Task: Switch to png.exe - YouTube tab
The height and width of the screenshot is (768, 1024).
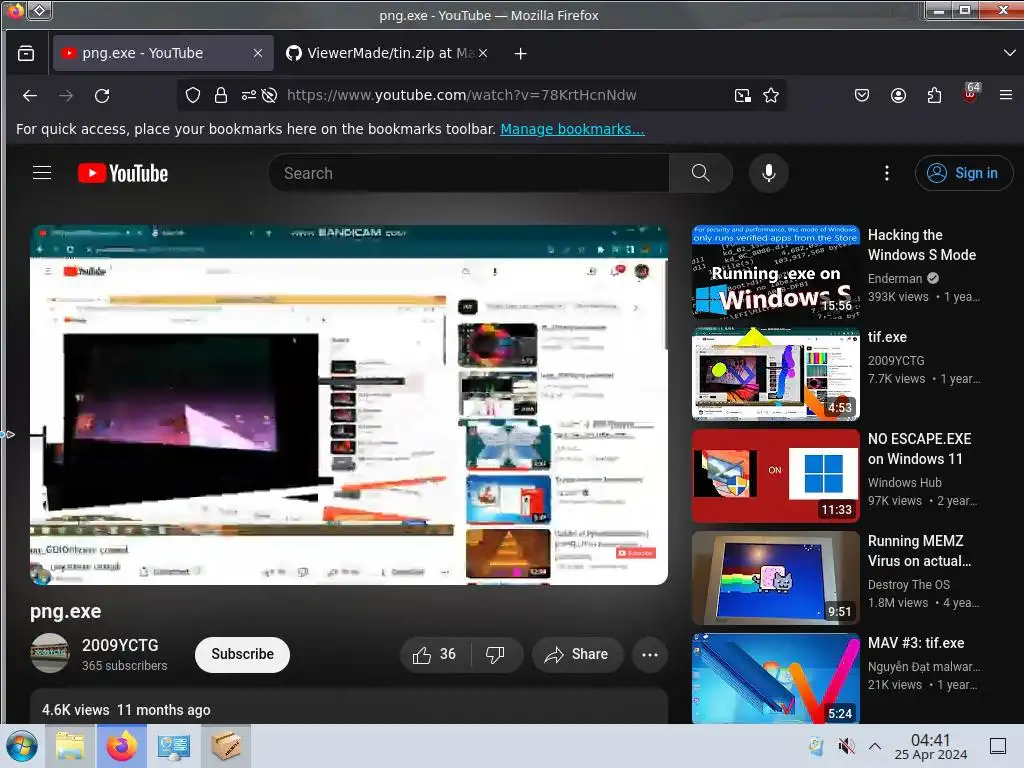Action: coord(163,54)
